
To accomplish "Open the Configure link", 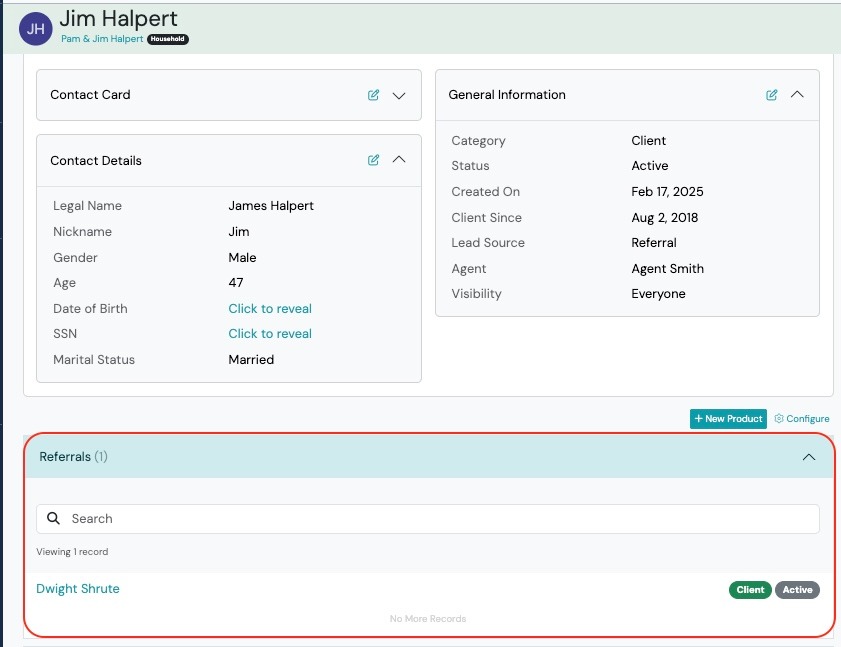I will [802, 418].
